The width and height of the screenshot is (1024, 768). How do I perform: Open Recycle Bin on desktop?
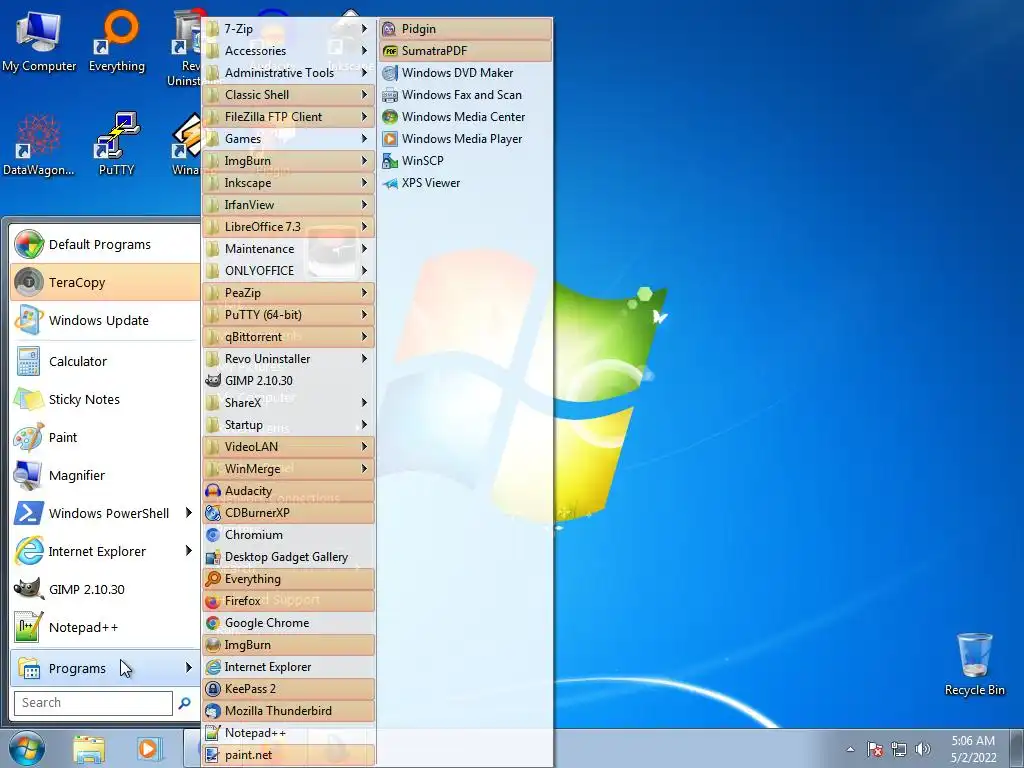[974, 664]
